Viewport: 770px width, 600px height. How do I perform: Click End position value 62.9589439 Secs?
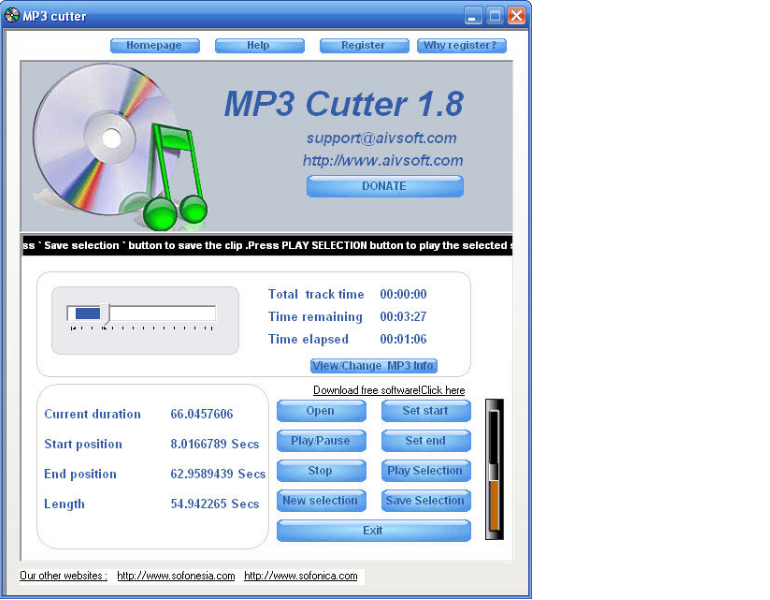coord(218,474)
